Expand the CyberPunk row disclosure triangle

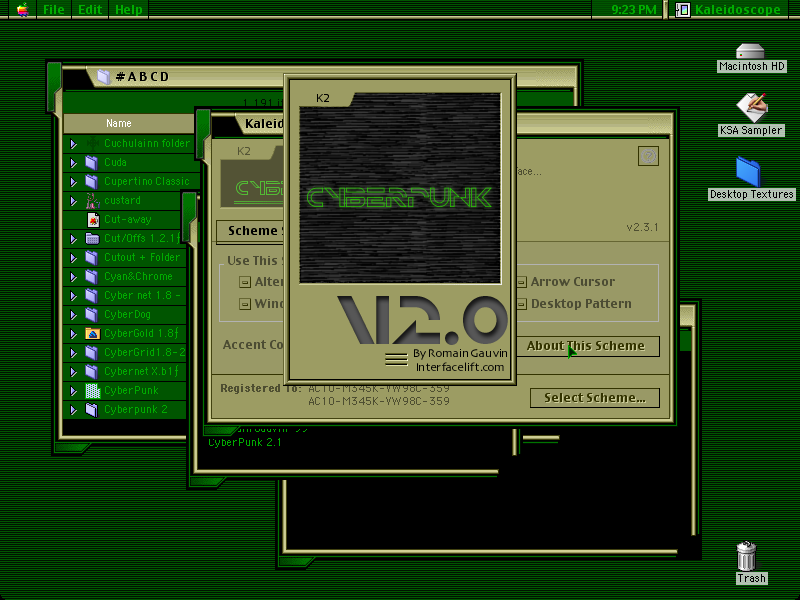[x=73, y=391]
